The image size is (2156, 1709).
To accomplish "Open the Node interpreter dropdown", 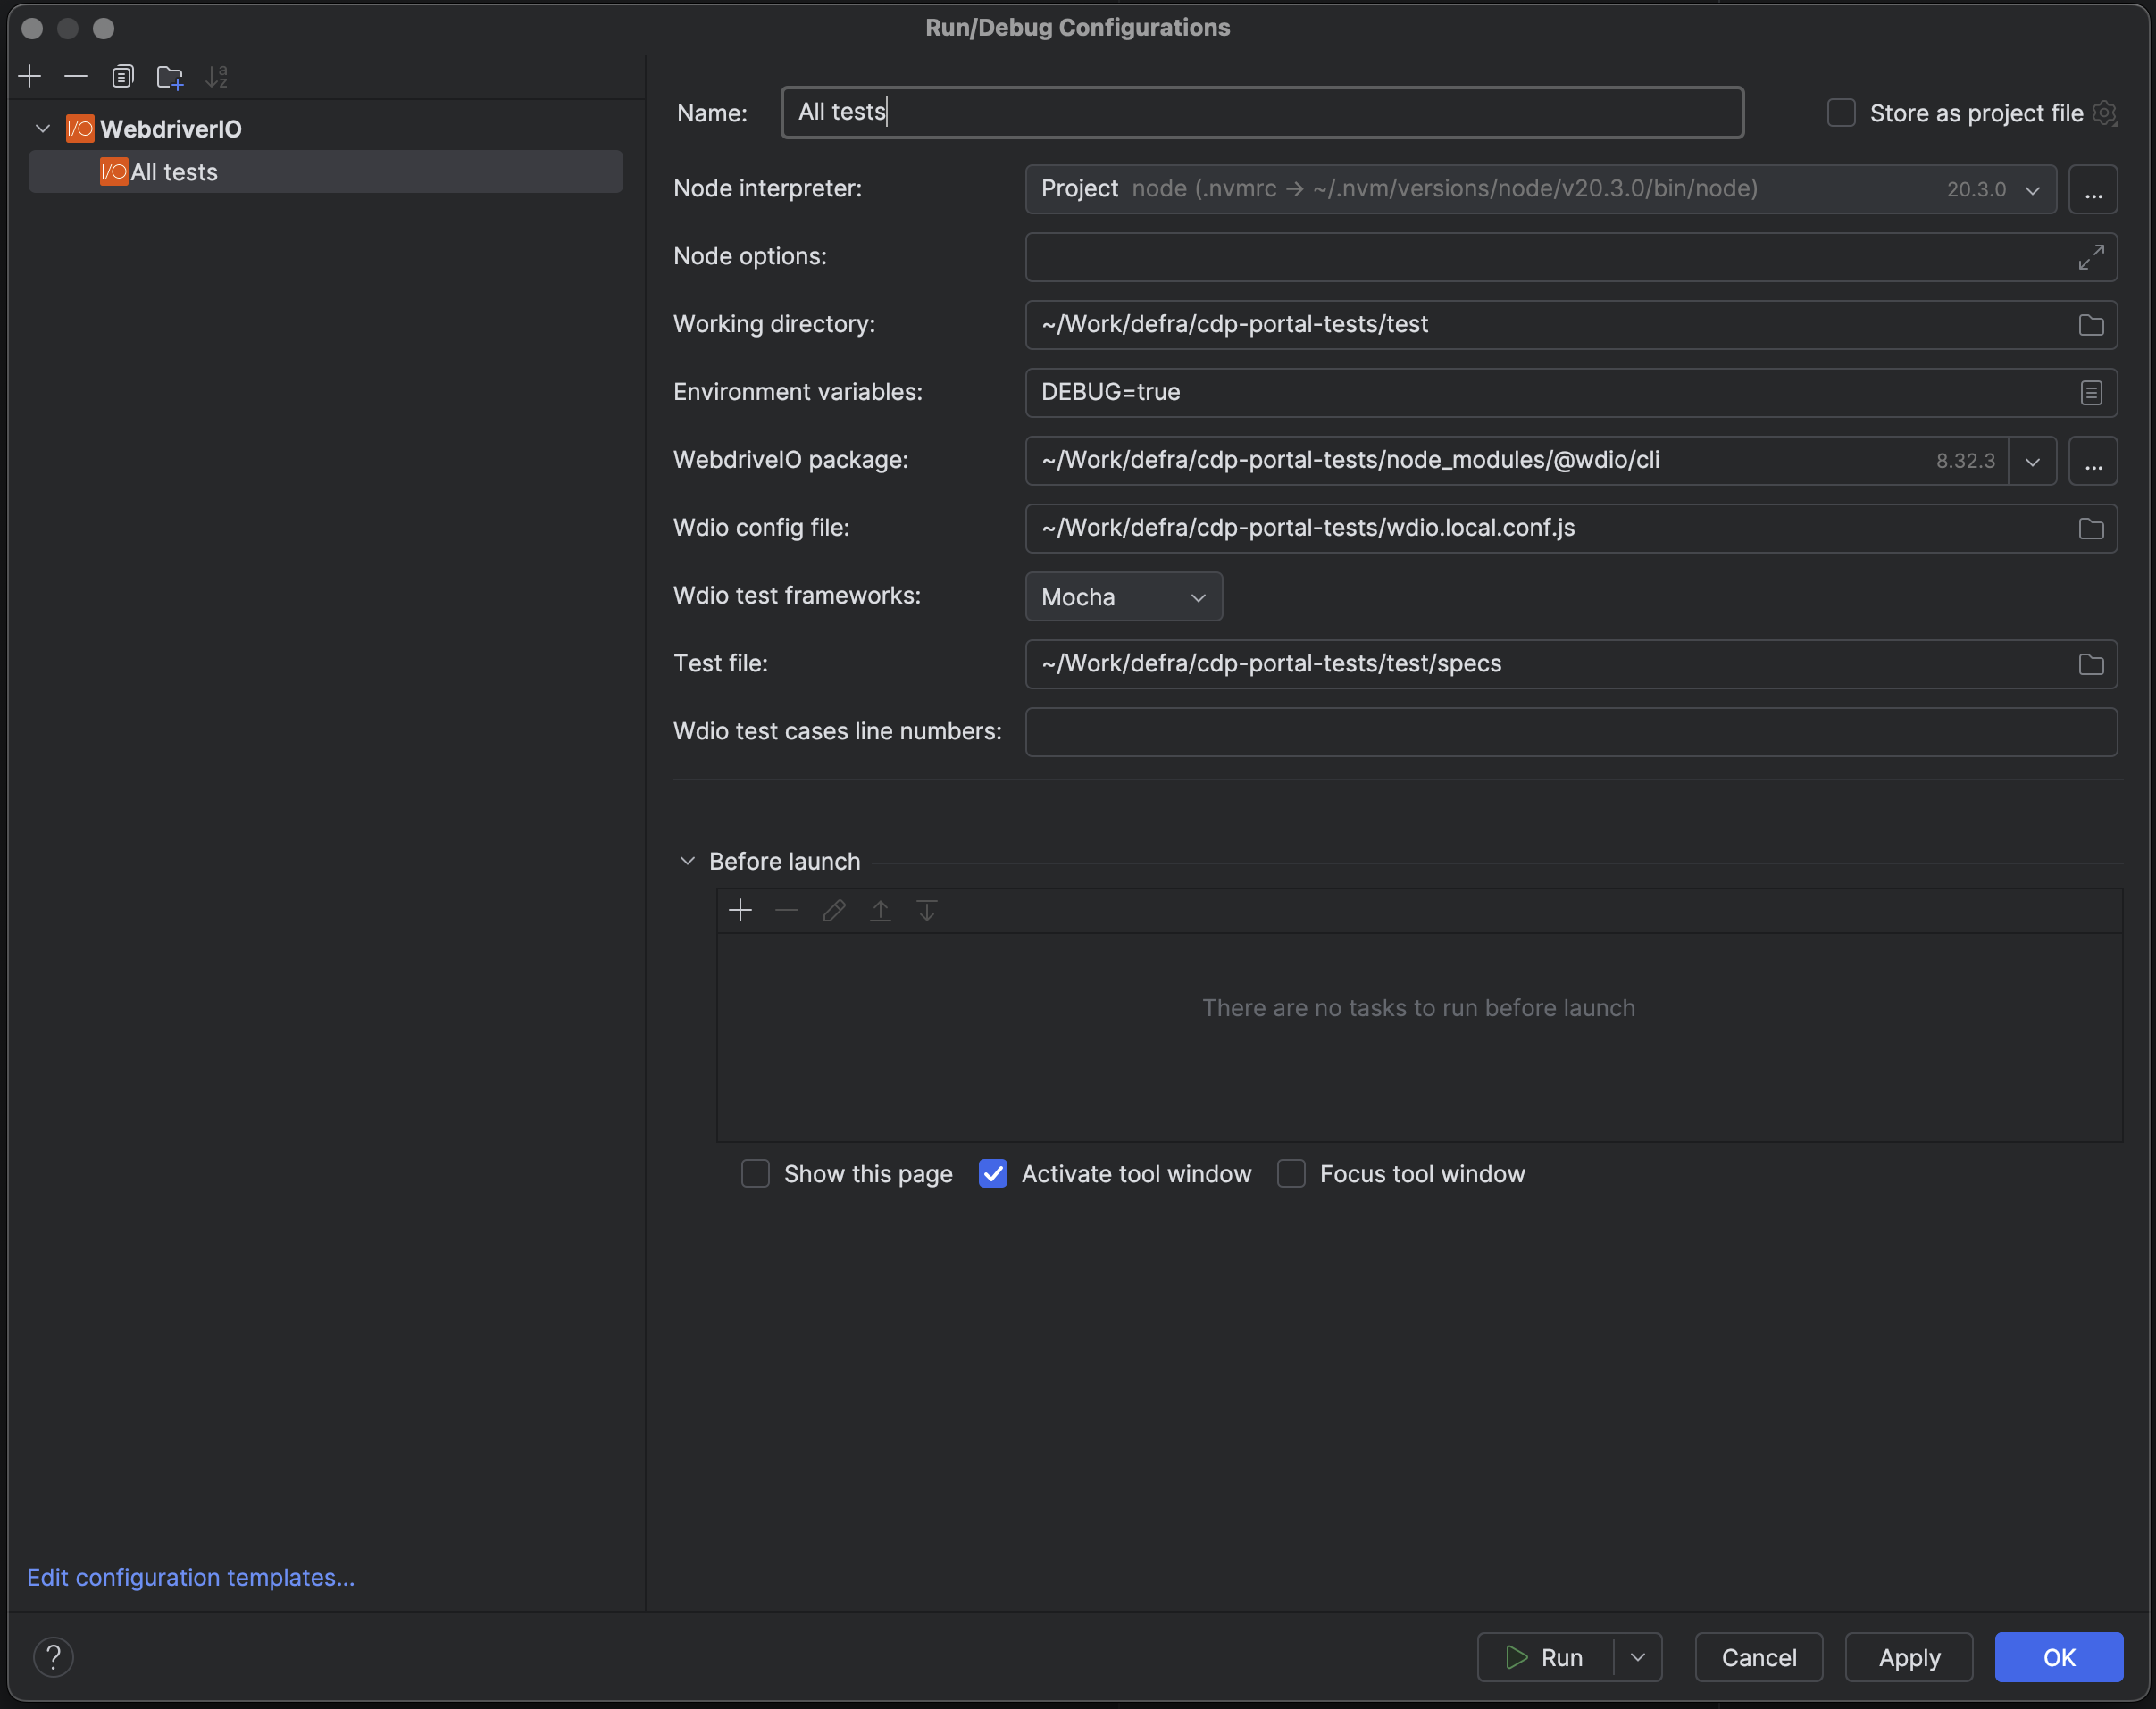I will [x=2032, y=189].
